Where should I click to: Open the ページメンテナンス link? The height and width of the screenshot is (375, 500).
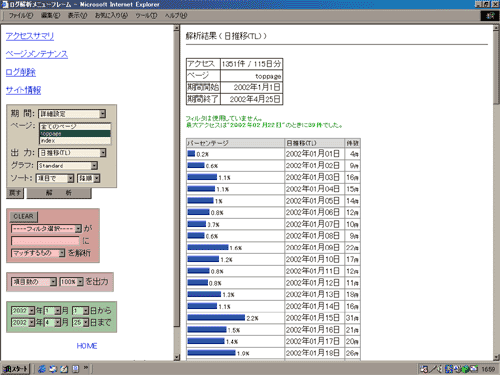(37, 54)
